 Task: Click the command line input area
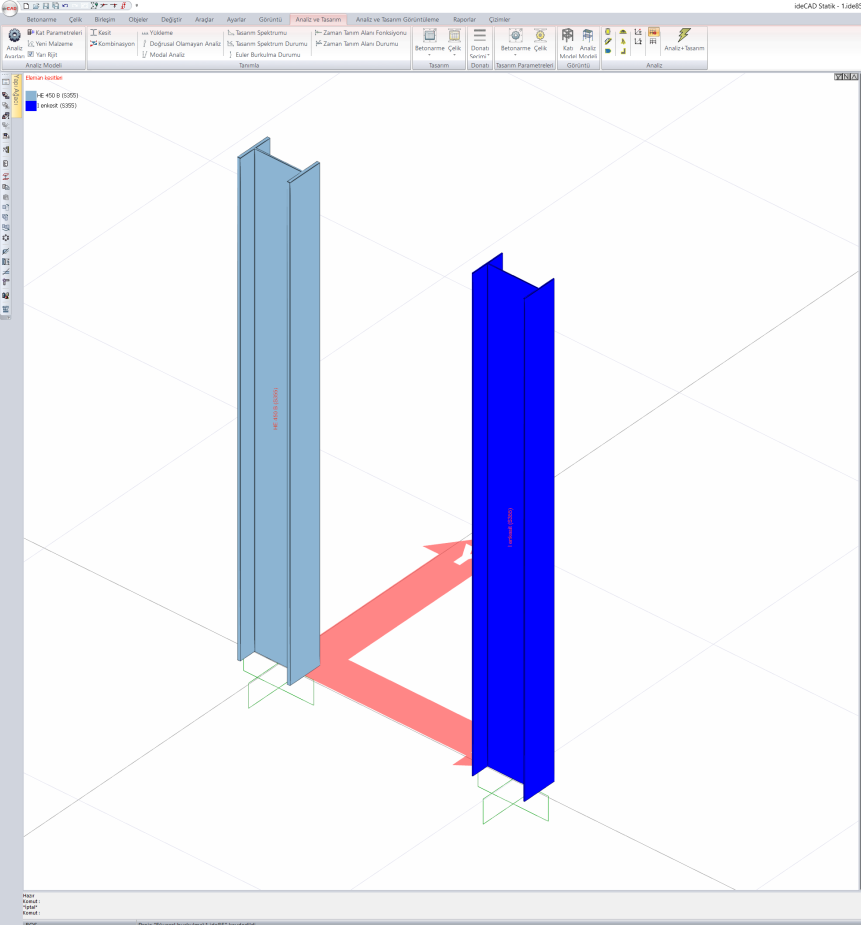(441, 904)
